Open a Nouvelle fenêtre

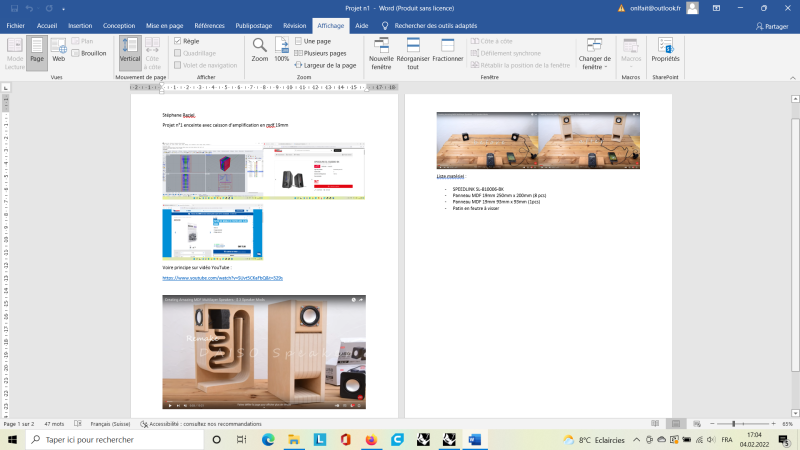click(381, 46)
